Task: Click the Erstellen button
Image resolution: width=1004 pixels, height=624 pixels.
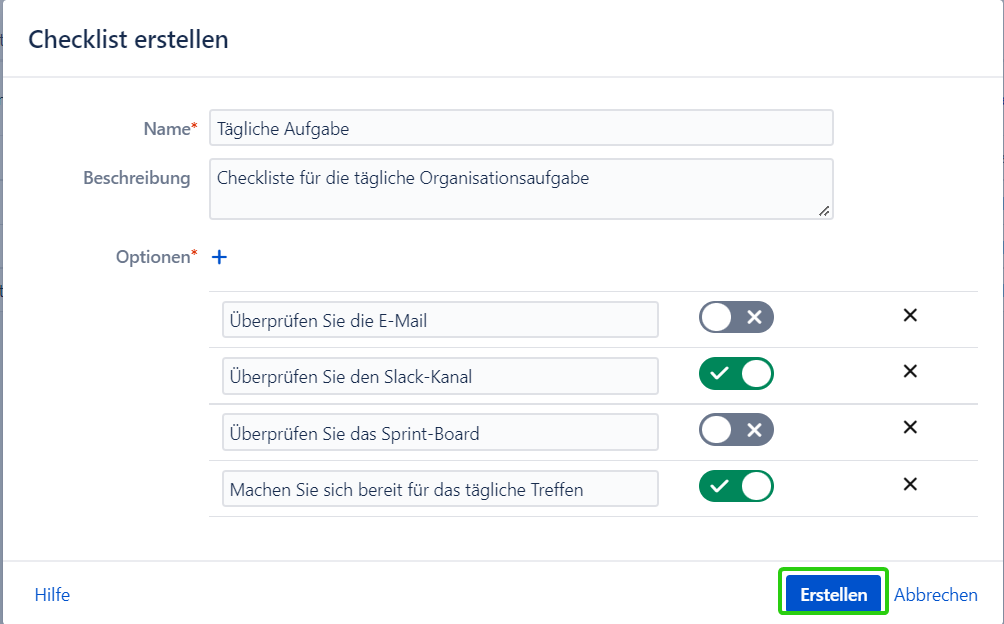Action: pos(833,594)
